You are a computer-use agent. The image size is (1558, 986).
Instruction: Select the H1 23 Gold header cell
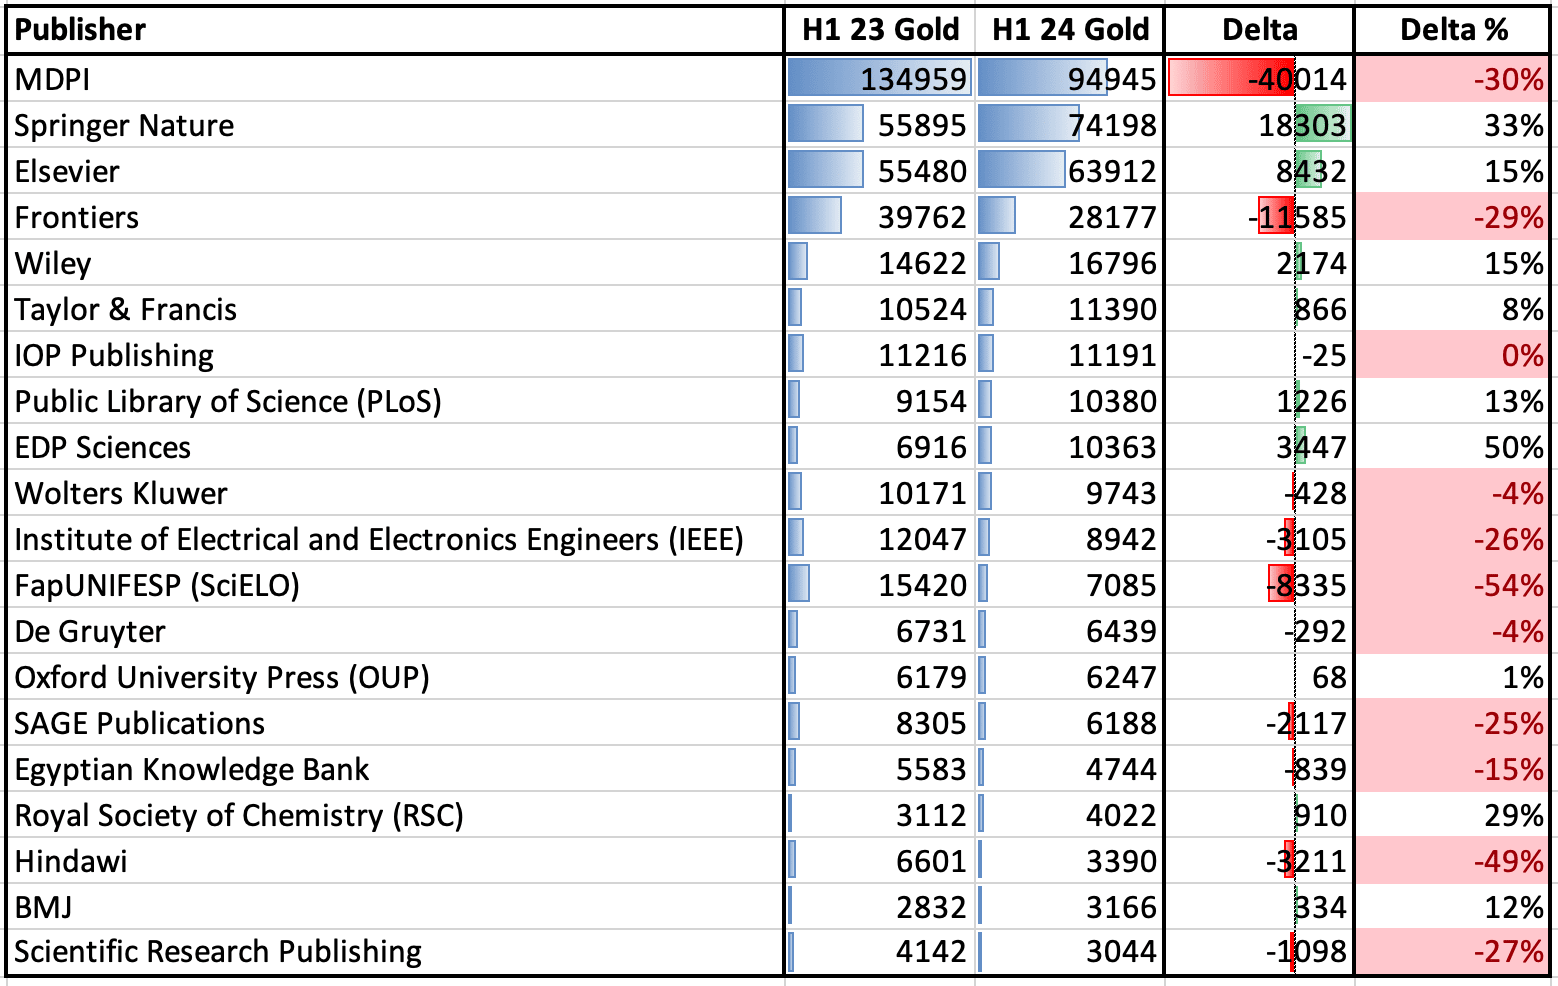[x=880, y=30]
